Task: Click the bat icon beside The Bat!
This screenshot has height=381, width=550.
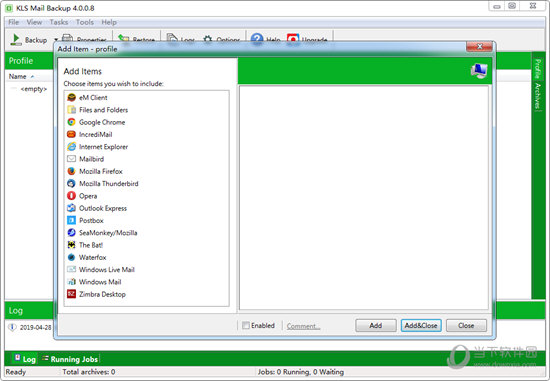Action: [x=72, y=245]
